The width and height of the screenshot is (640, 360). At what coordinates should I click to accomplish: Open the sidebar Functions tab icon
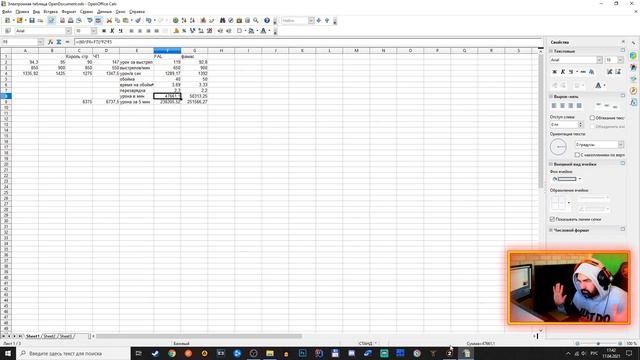[x=633, y=102]
